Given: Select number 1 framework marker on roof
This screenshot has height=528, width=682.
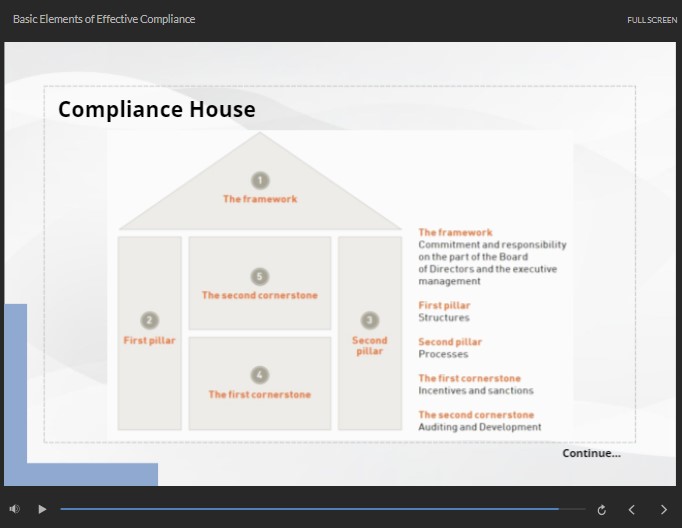Looking at the screenshot, I should [260, 181].
